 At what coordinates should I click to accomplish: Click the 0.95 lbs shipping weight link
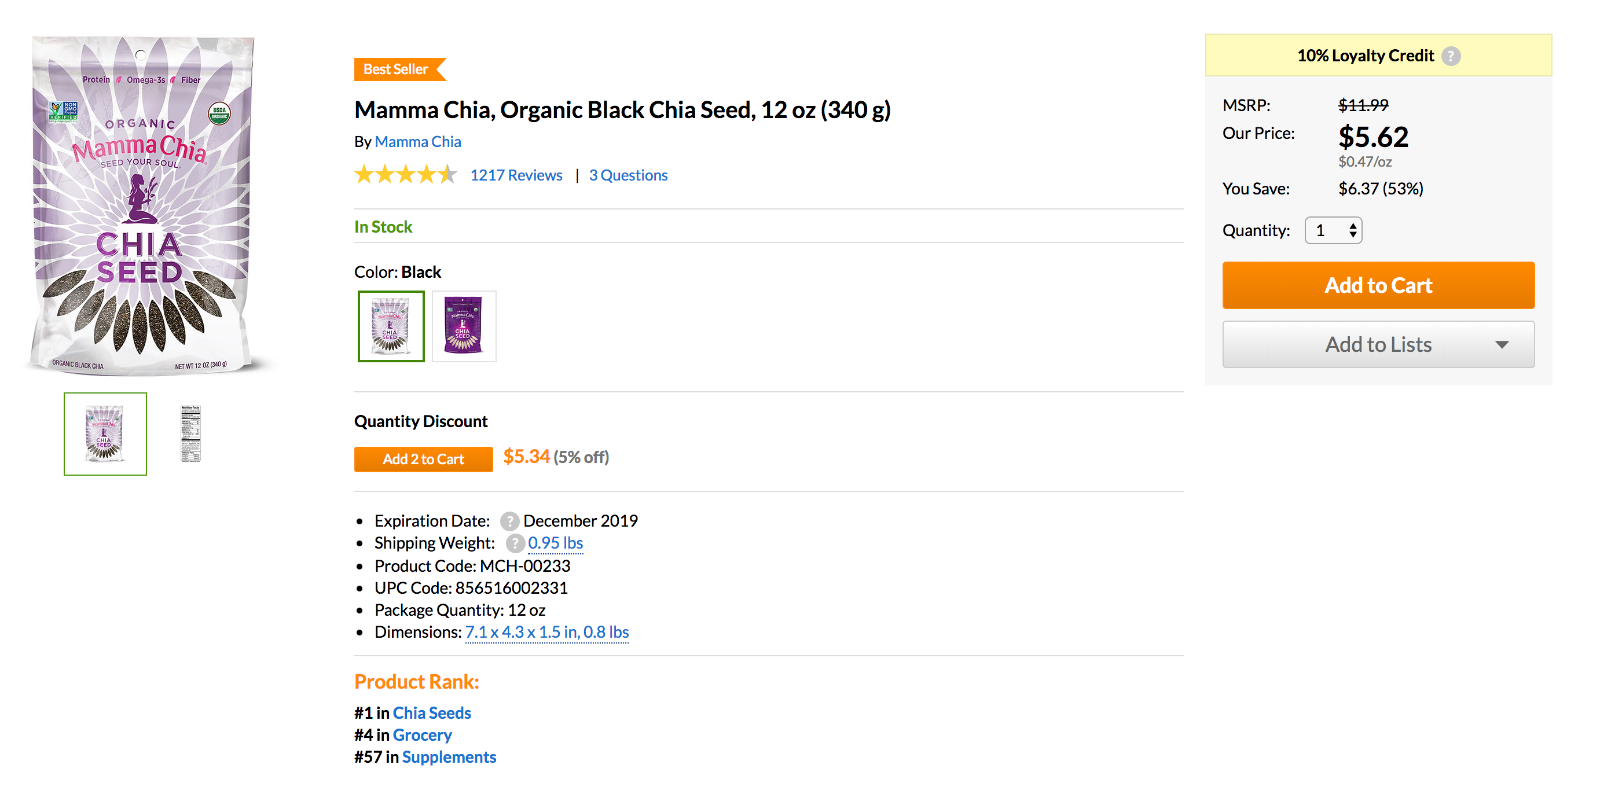[x=555, y=543]
